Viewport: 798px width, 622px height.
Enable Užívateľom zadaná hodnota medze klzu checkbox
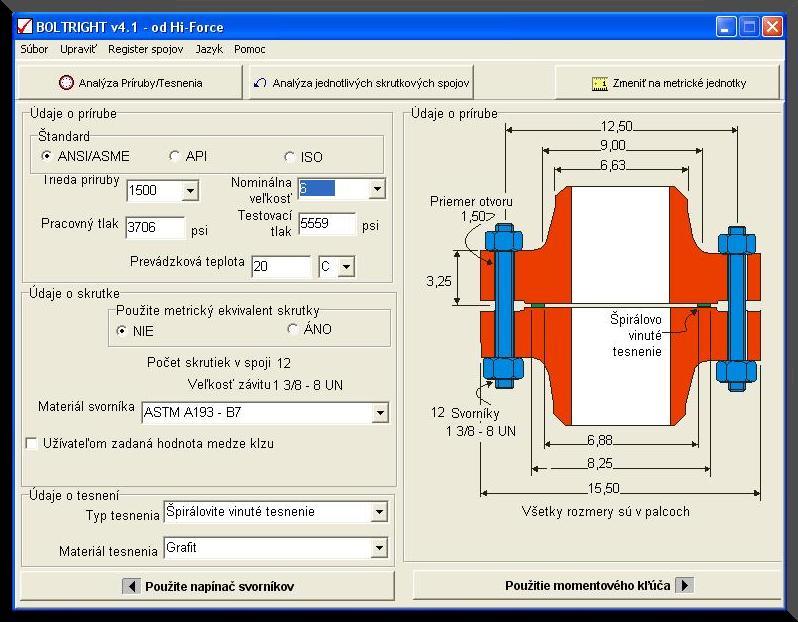click(x=31, y=443)
